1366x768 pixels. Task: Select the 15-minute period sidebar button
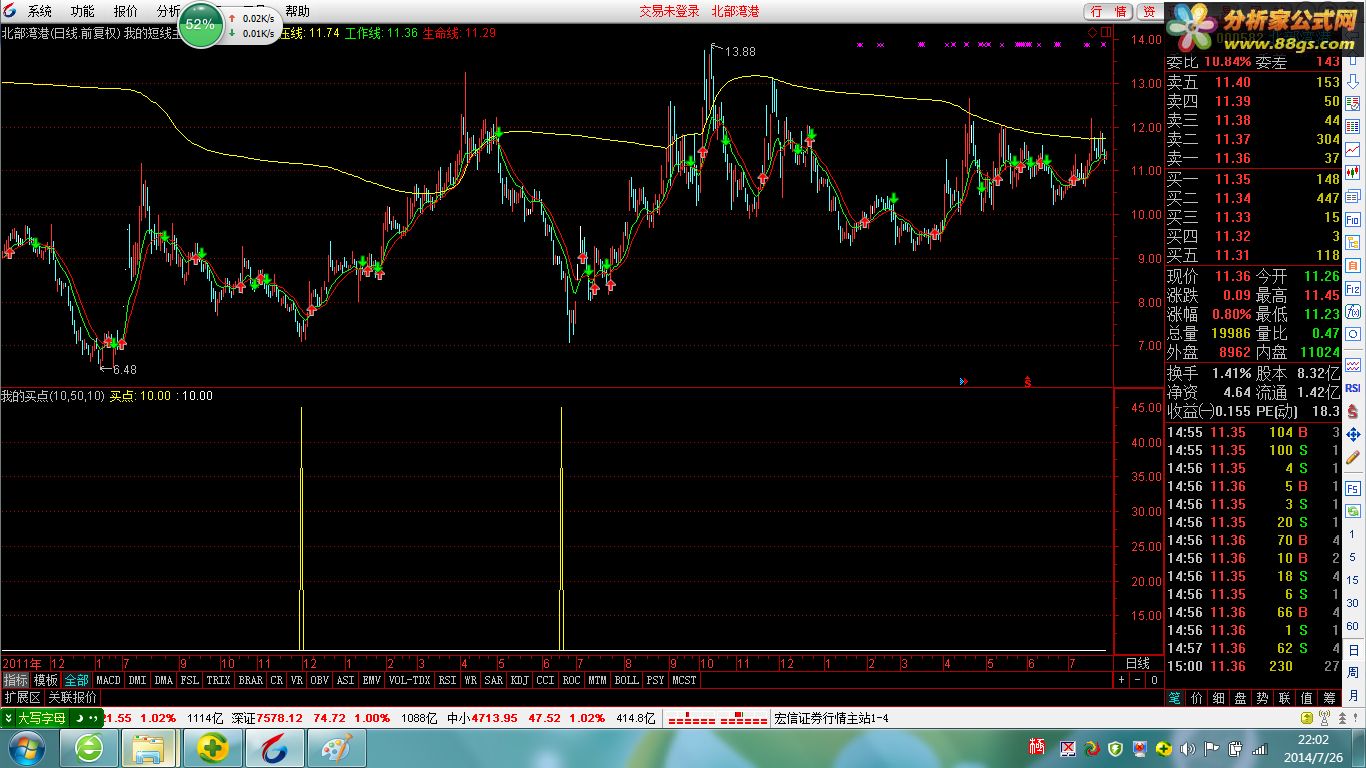tap(1352, 580)
